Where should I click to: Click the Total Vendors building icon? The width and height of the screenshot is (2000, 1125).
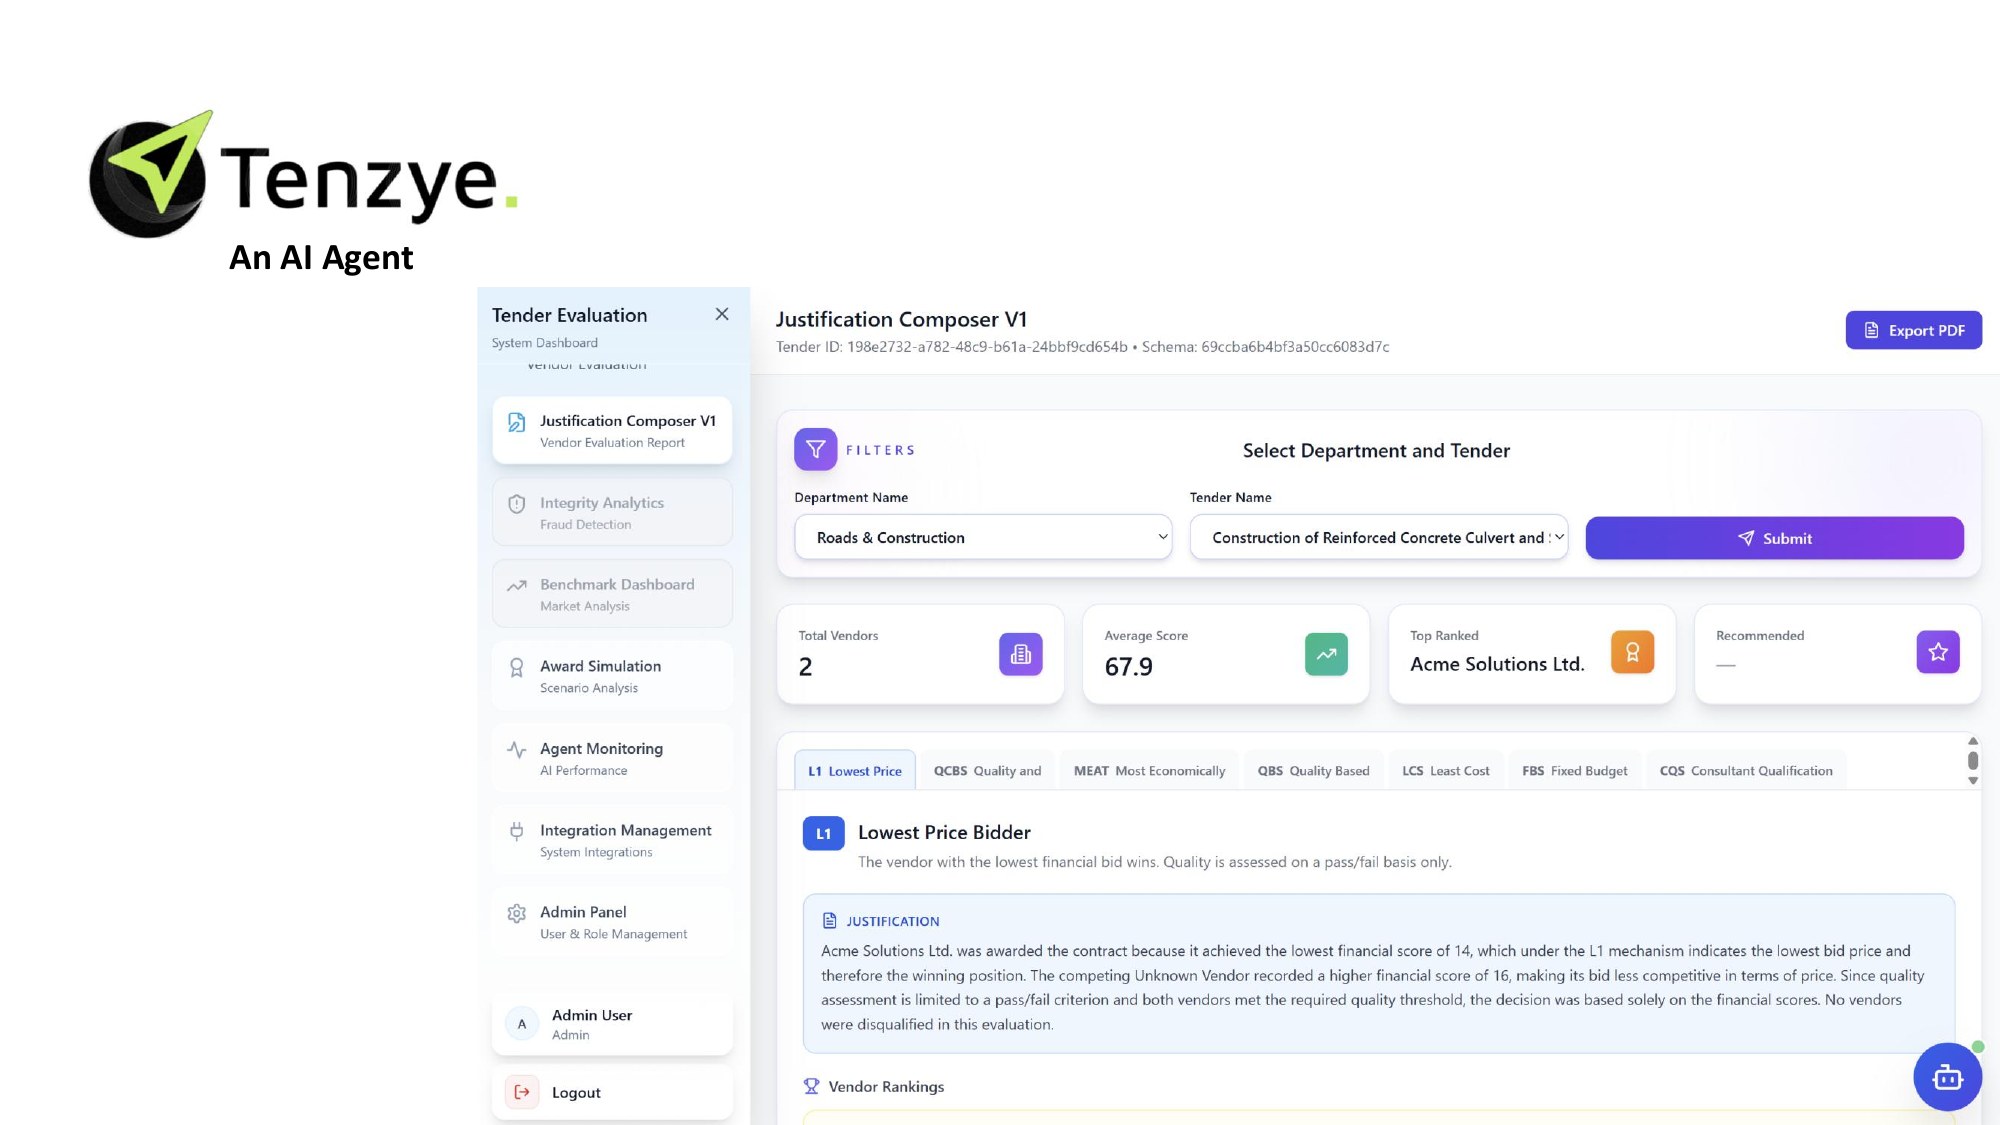coord(1021,654)
